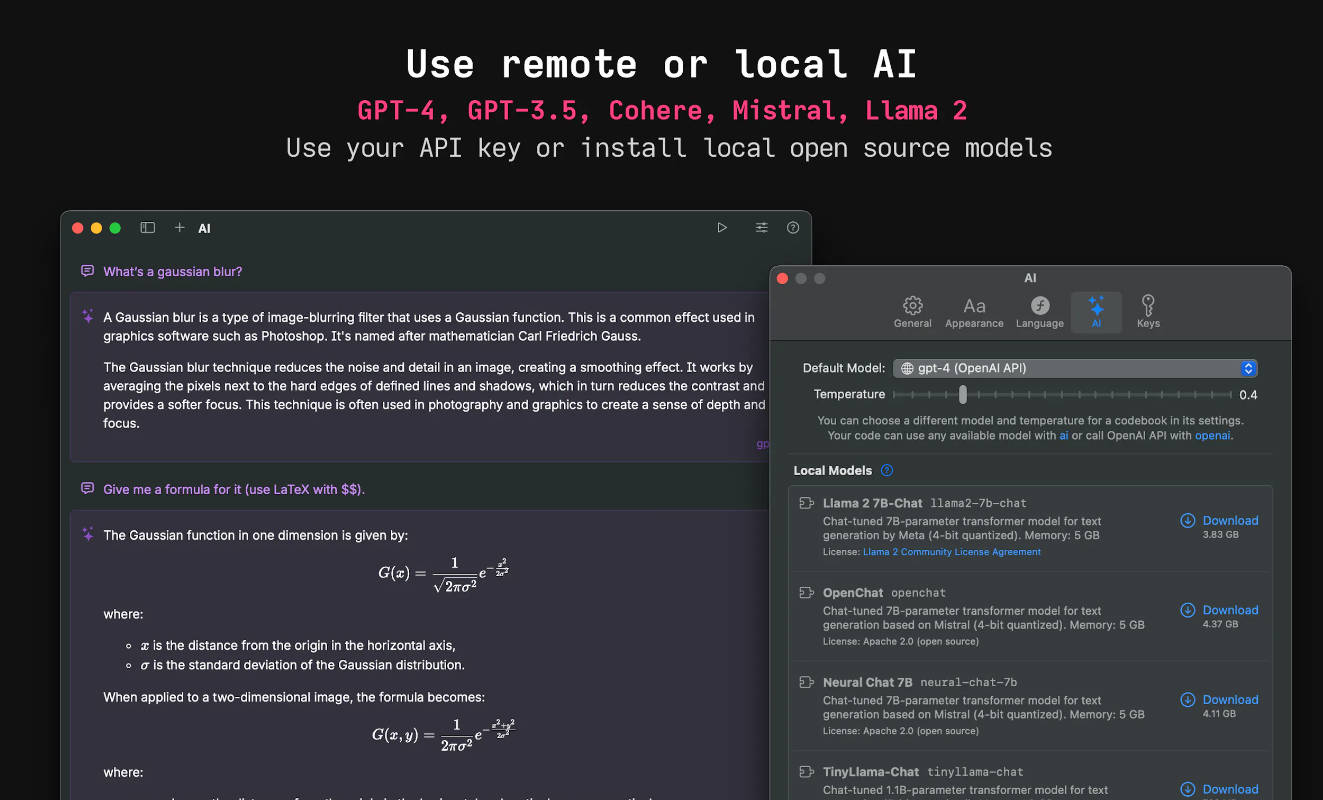Click the 'Give me a formula' prompt
This screenshot has height=800, width=1323.
point(234,490)
